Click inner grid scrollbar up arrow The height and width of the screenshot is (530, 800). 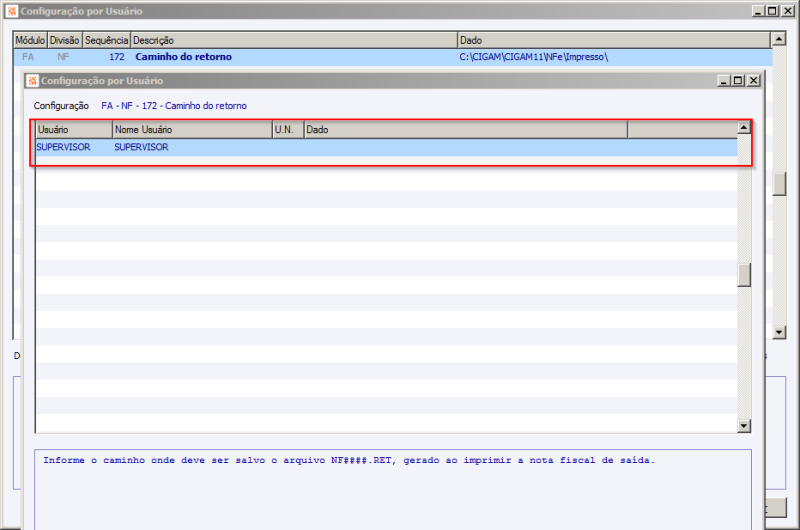point(744,128)
